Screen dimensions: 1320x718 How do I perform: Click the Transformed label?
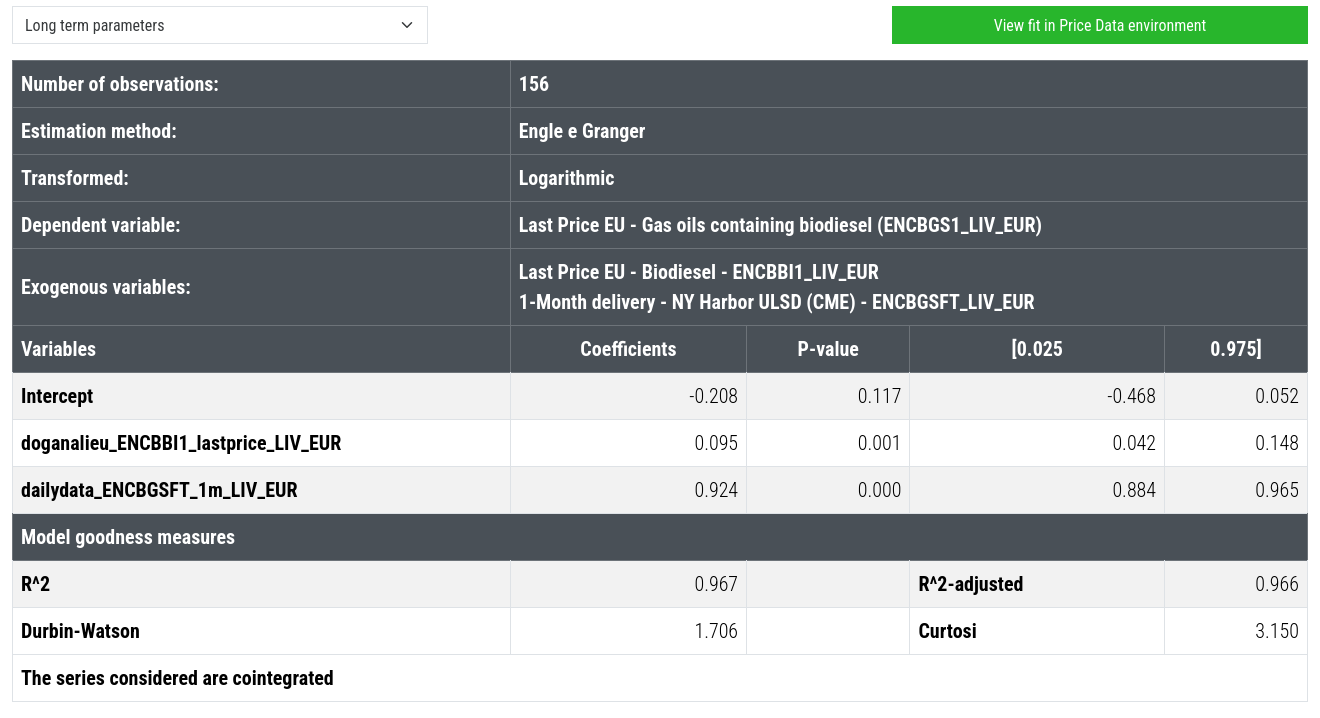pyautogui.click(x=75, y=178)
